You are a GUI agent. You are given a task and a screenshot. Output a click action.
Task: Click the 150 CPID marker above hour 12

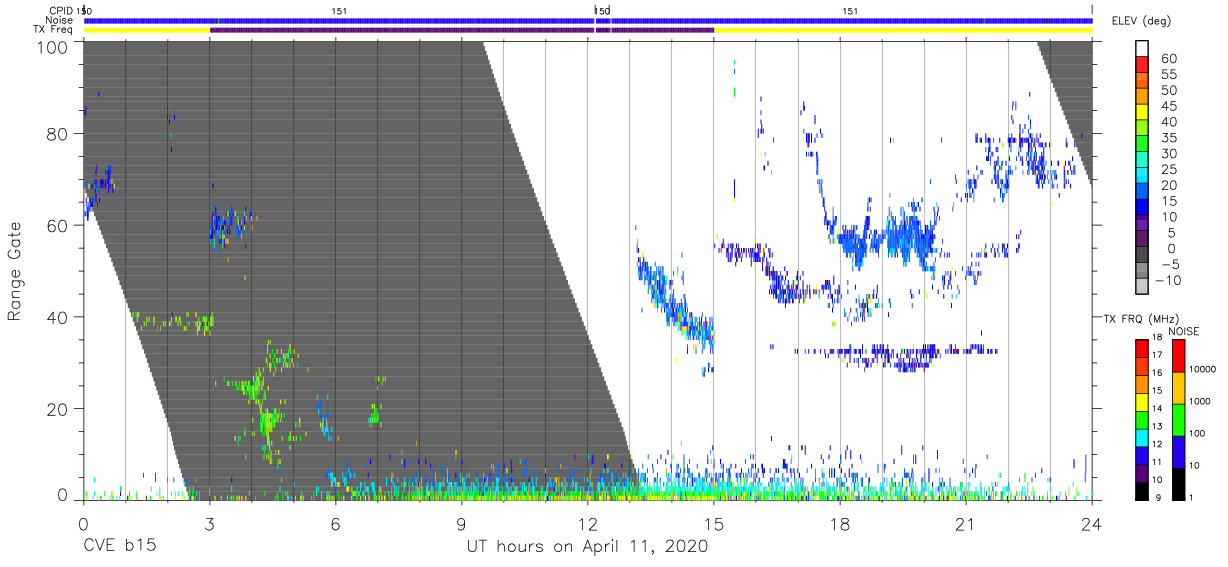tap(602, 10)
